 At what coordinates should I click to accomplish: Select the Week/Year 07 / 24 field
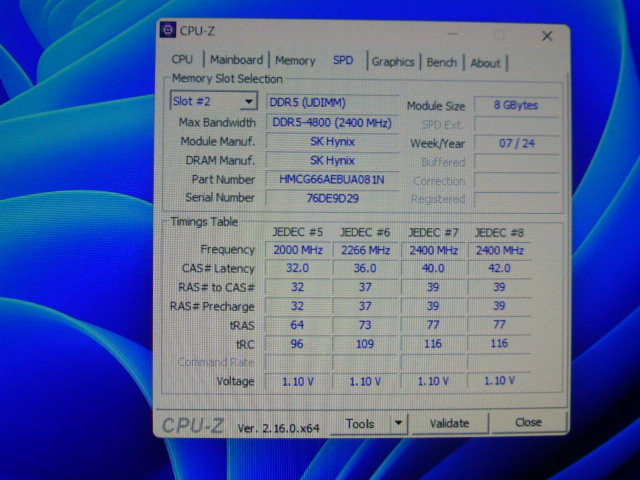point(515,143)
